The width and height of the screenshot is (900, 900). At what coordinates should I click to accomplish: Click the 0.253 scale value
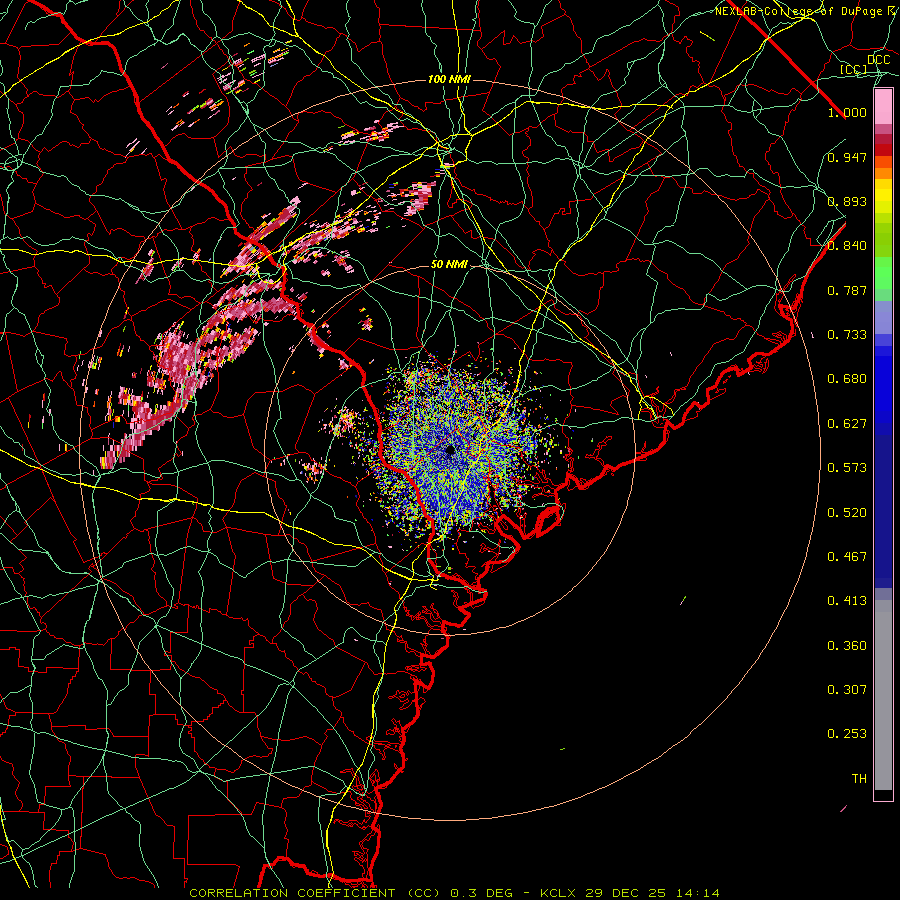pos(847,734)
